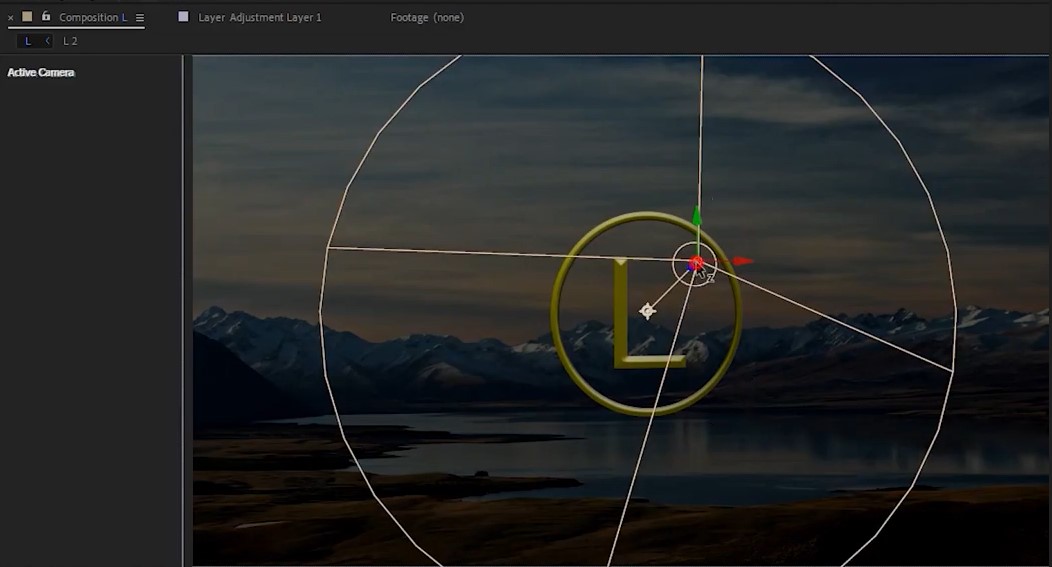Select L in the composition flow breadcrumb

28,41
